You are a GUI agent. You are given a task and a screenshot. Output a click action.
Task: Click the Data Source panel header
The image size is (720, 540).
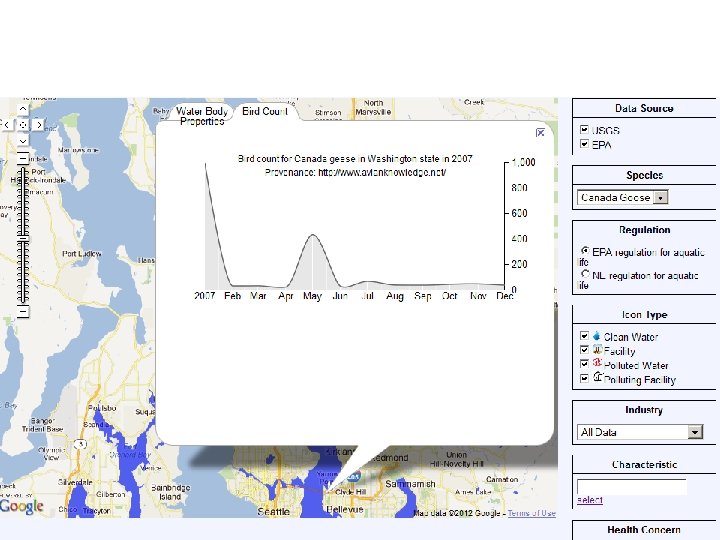(644, 108)
